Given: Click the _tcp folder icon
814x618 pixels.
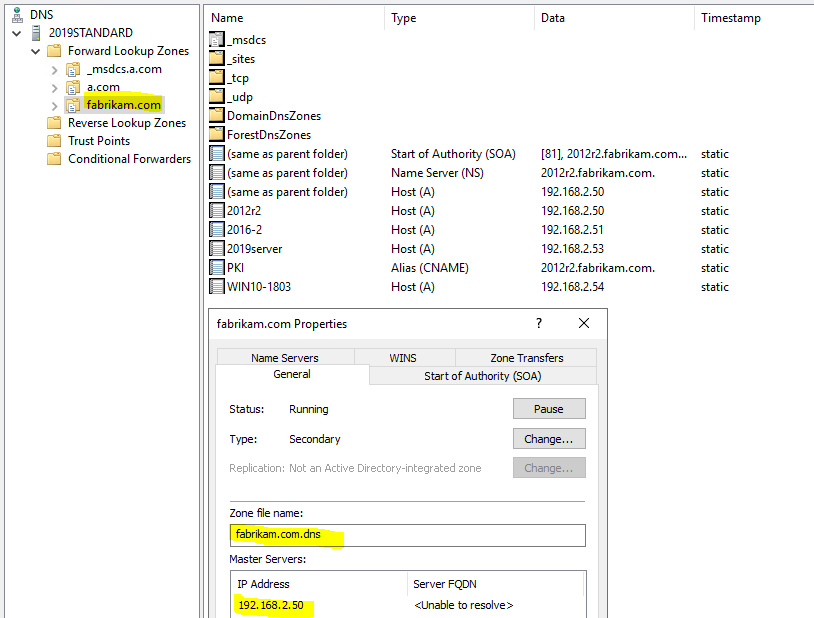Looking at the screenshot, I should [217, 78].
